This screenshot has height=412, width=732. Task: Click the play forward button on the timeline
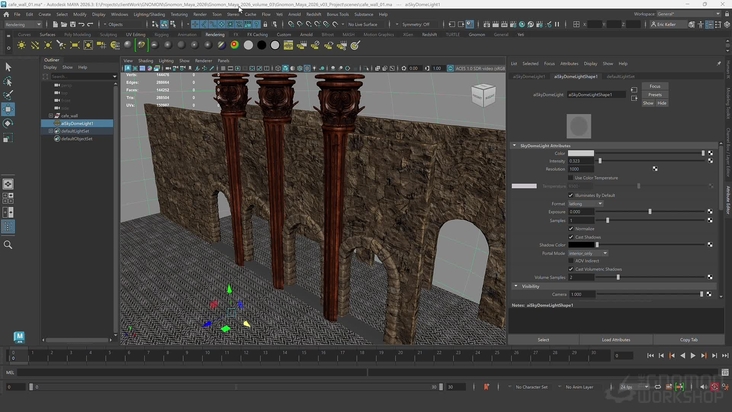(692, 355)
